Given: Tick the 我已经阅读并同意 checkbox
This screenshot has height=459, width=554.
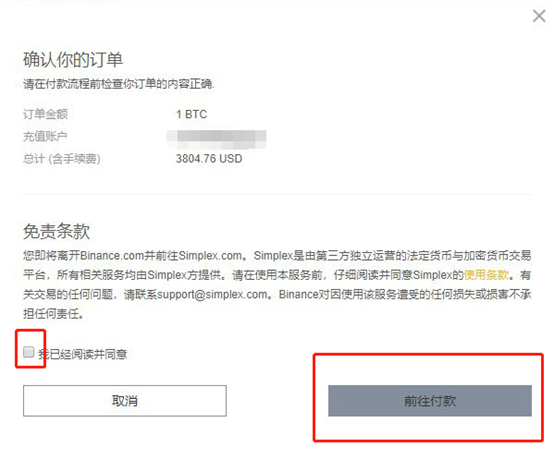Looking at the screenshot, I should [29, 352].
